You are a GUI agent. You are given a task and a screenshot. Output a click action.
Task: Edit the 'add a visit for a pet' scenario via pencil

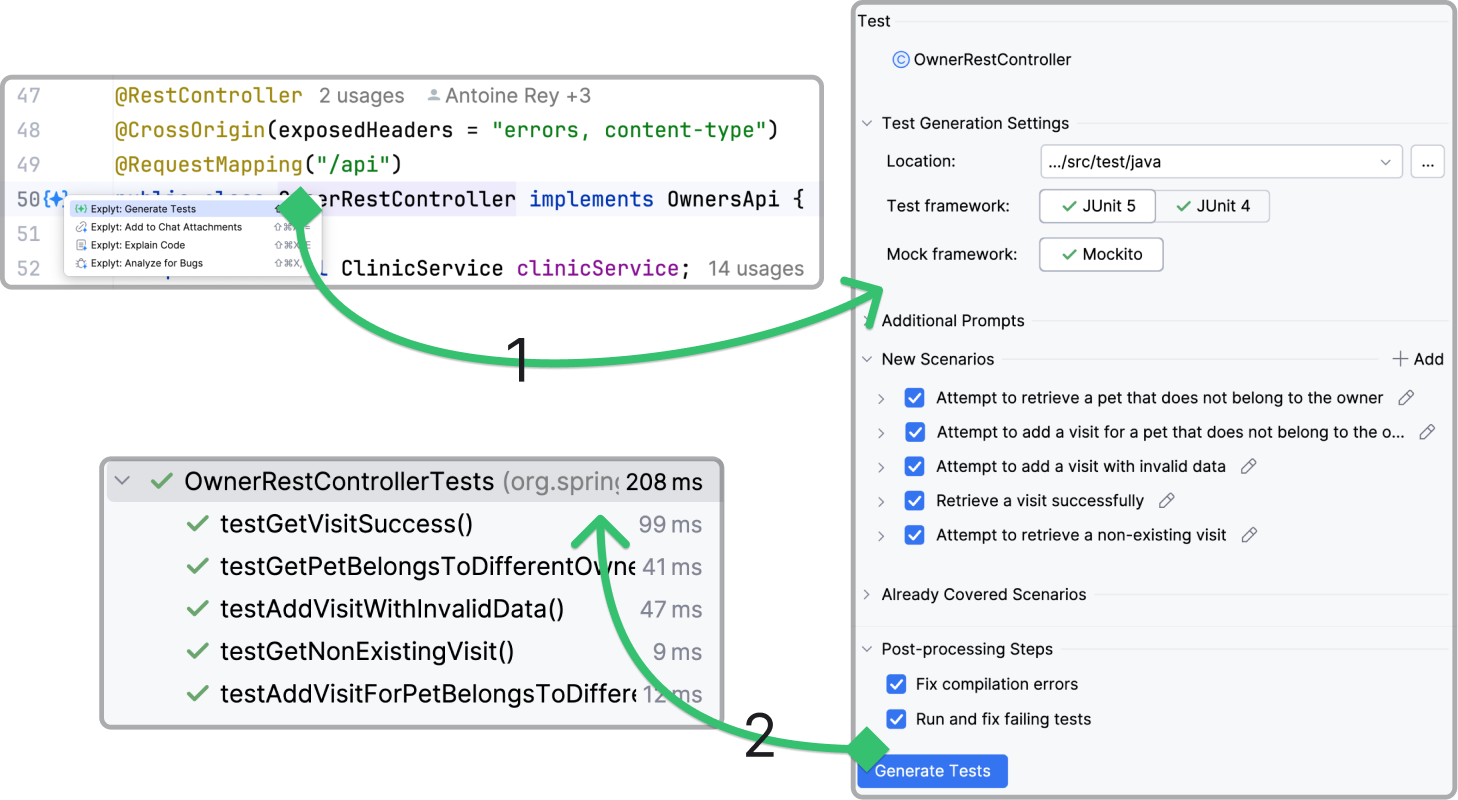(1427, 432)
